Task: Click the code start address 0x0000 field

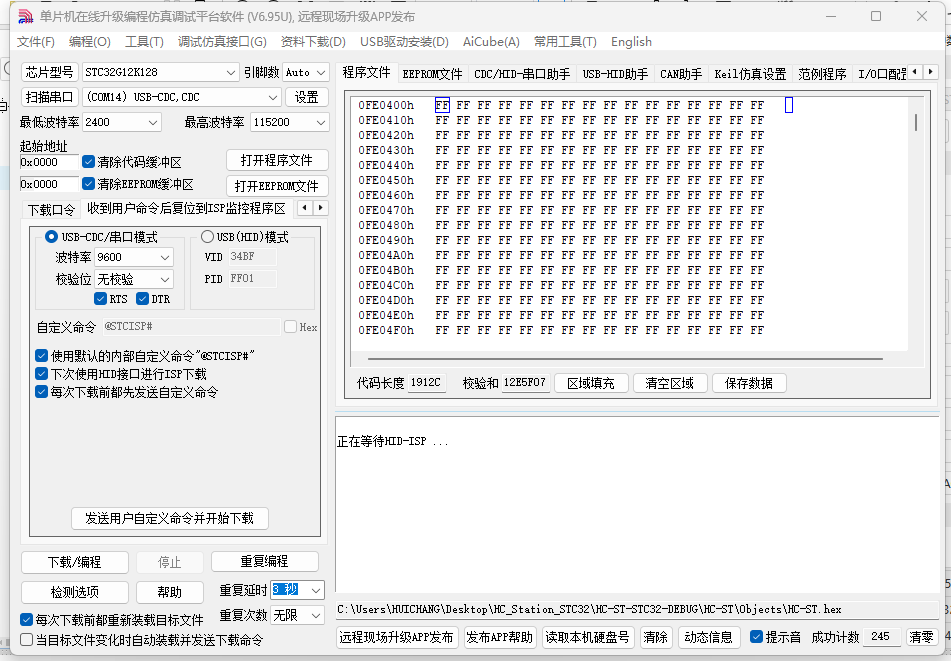Action: pos(49,162)
